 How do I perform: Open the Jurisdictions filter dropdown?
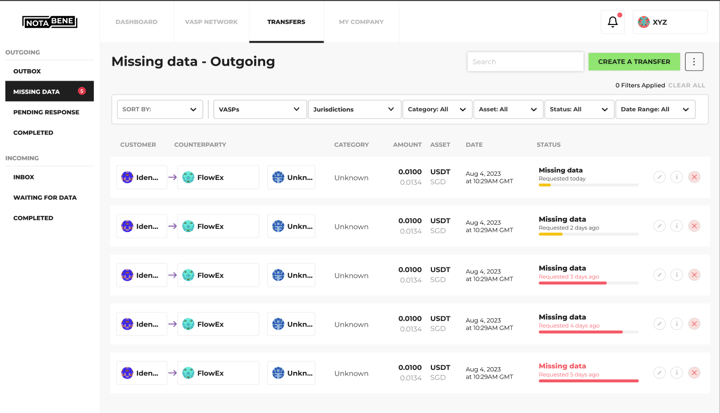point(354,109)
